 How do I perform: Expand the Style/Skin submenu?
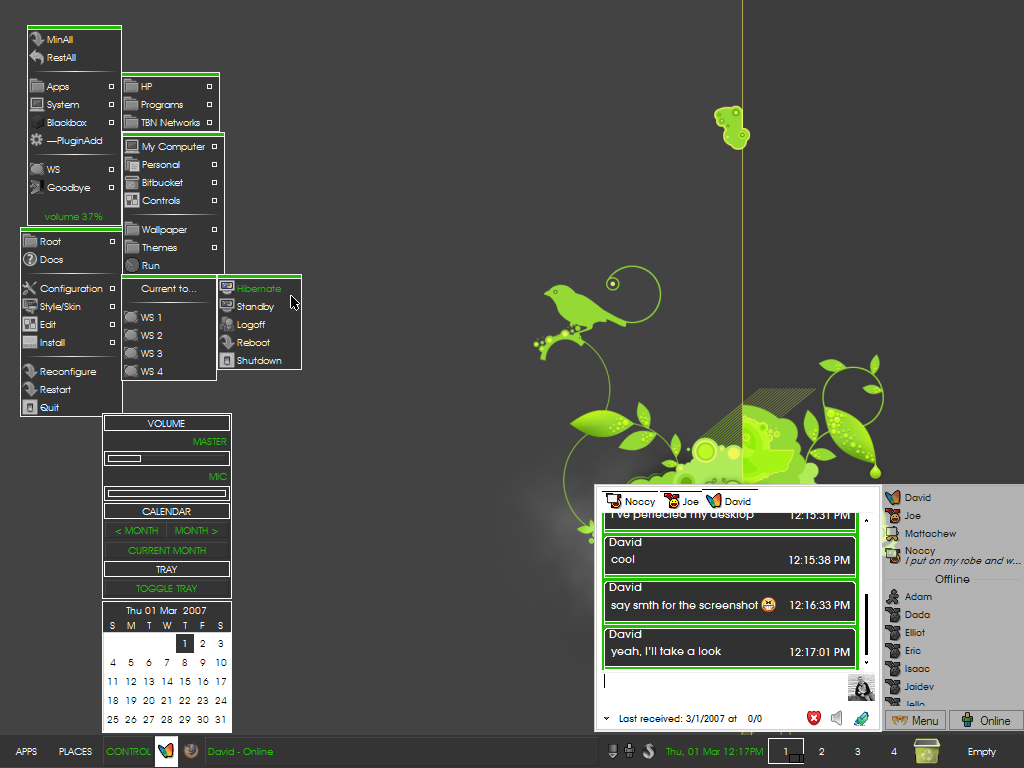click(x=112, y=306)
